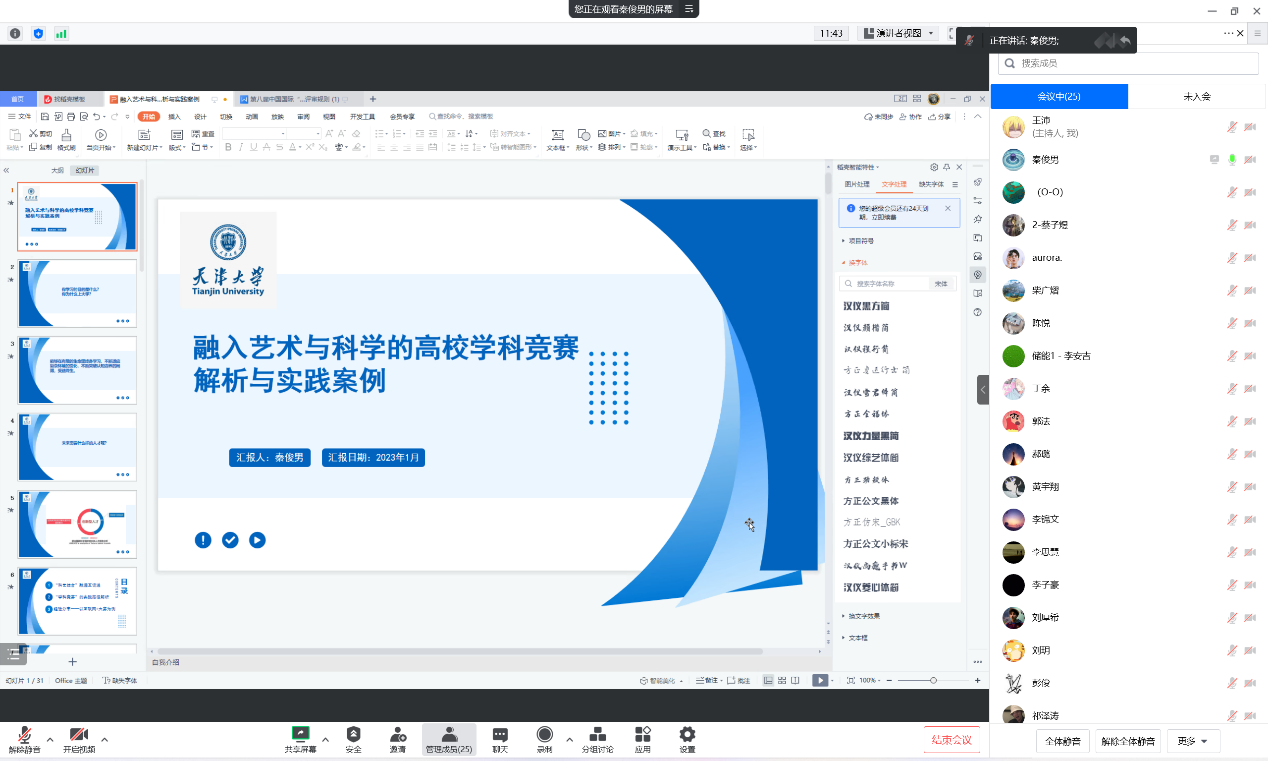Image resolution: width=1268 pixels, height=761 pixels.
Task: Toggle microphone icon beside participant aurora.
Action: [x=1232, y=258]
